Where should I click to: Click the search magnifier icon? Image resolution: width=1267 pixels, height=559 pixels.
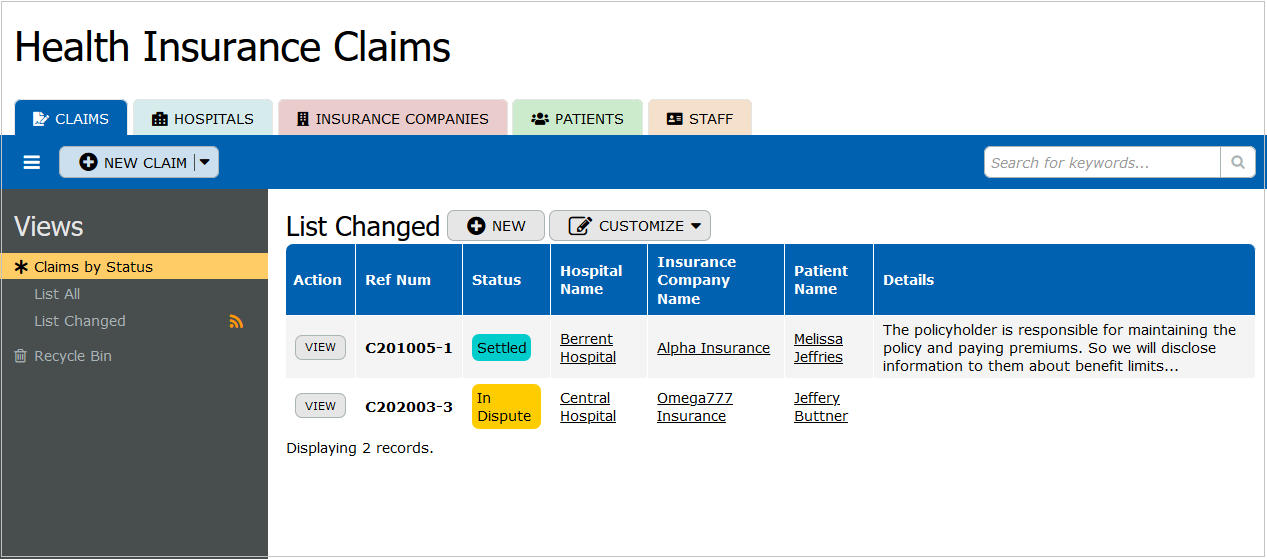(x=1238, y=163)
